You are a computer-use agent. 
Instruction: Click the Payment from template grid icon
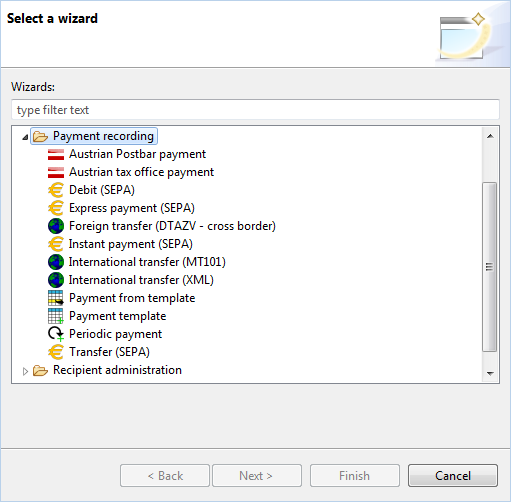point(56,298)
